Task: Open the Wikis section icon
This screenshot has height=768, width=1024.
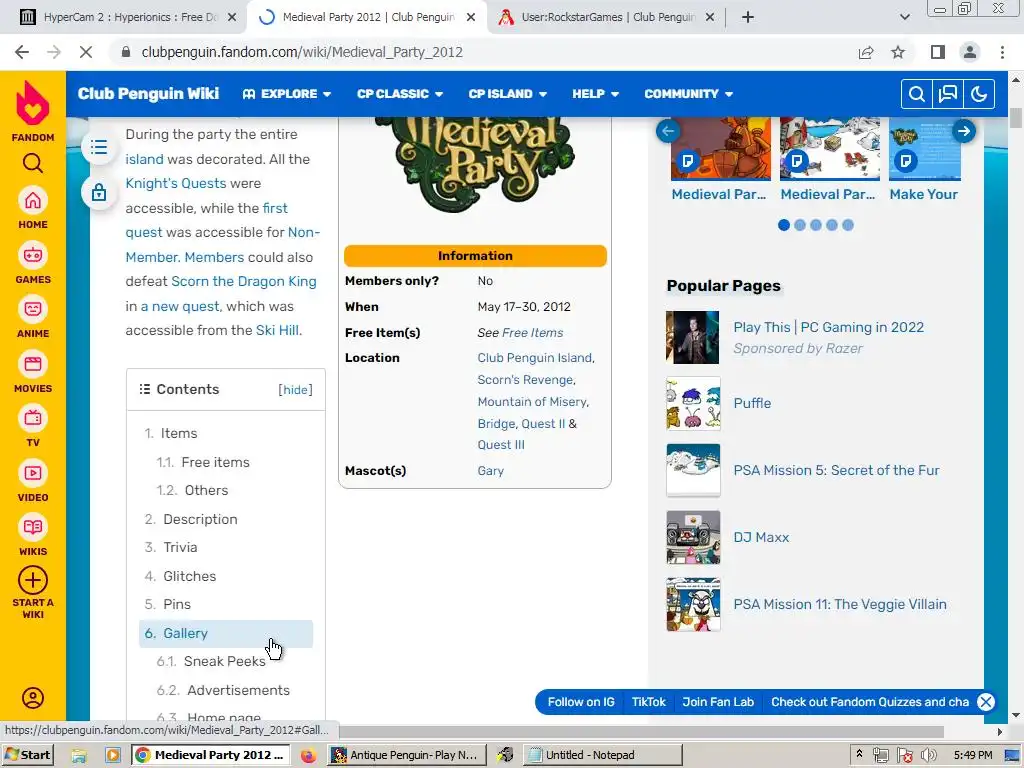Action: point(33,527)
